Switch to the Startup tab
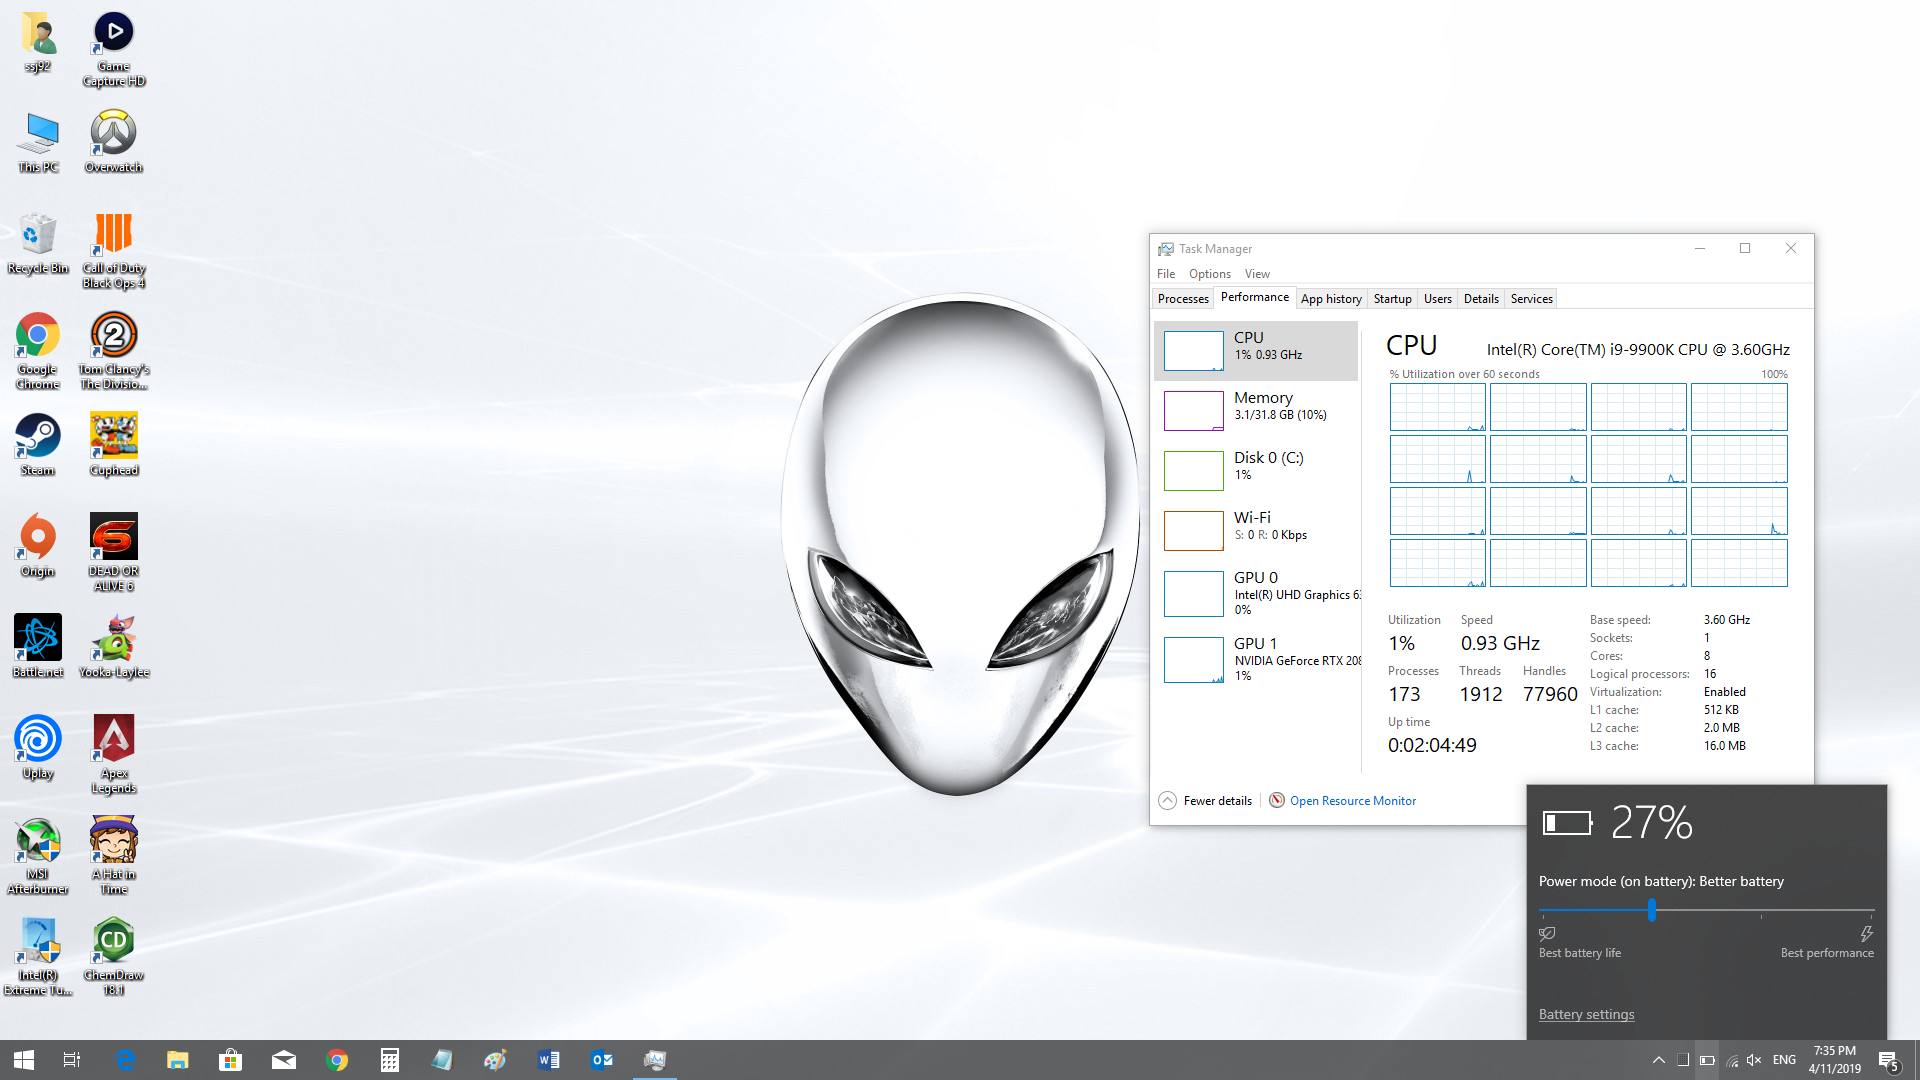Screen dimensions: 1920x1080 pyautogui.click(x=1392, y=299)
